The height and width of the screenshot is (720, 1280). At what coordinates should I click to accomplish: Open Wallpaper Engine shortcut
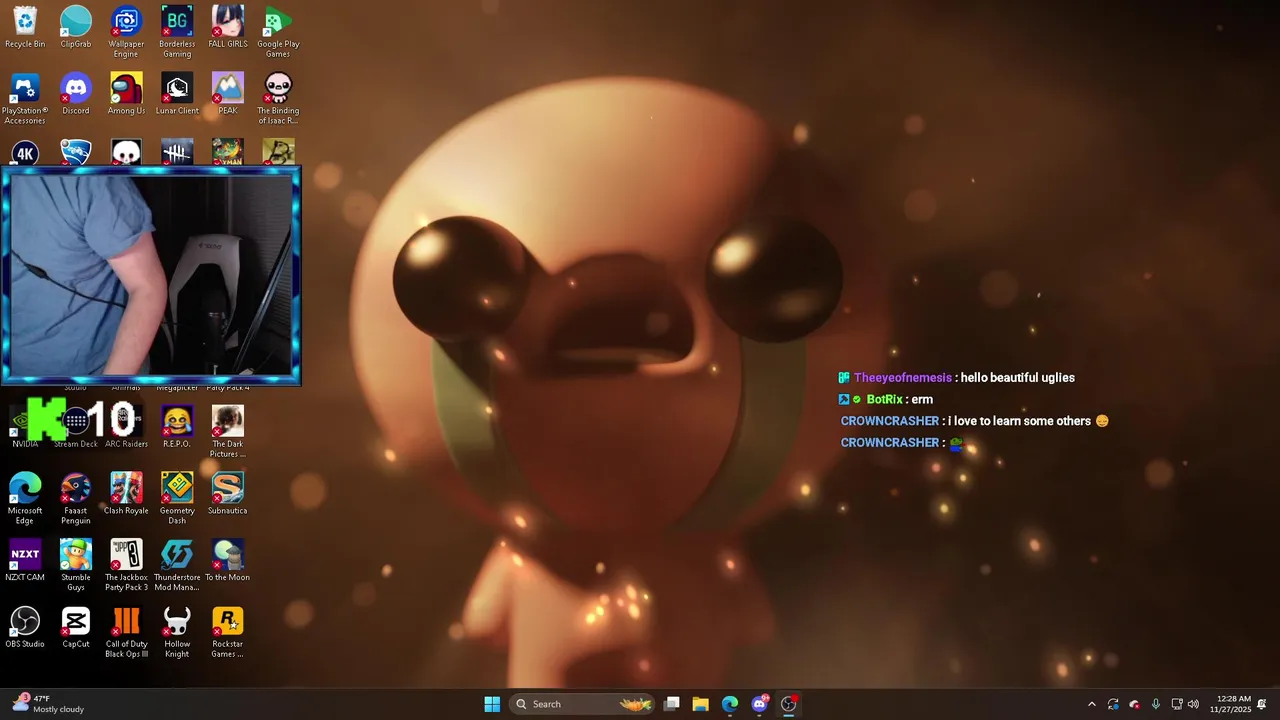pos(126,31)
